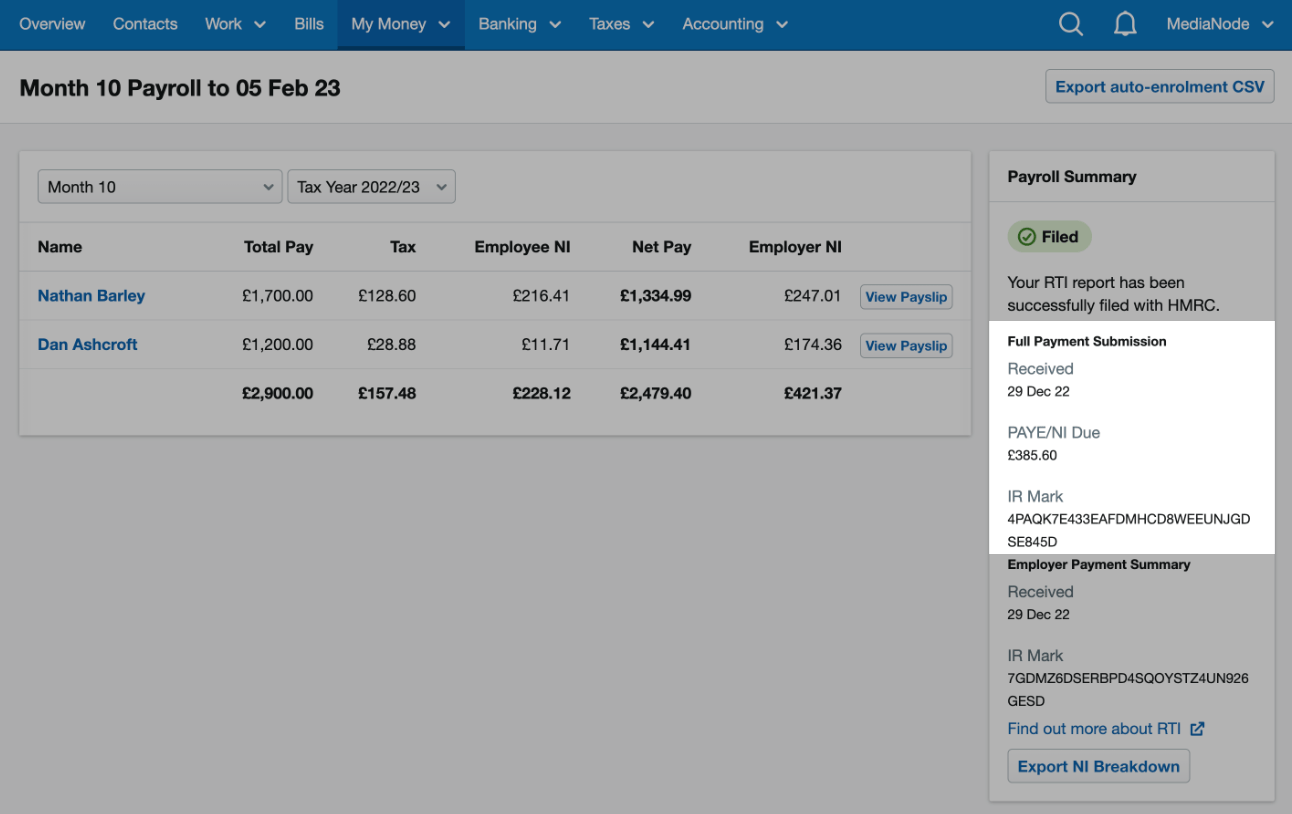Go to Bills
Screen dimensions: 1292x814
pyautogui.click(x=309, y=24)
